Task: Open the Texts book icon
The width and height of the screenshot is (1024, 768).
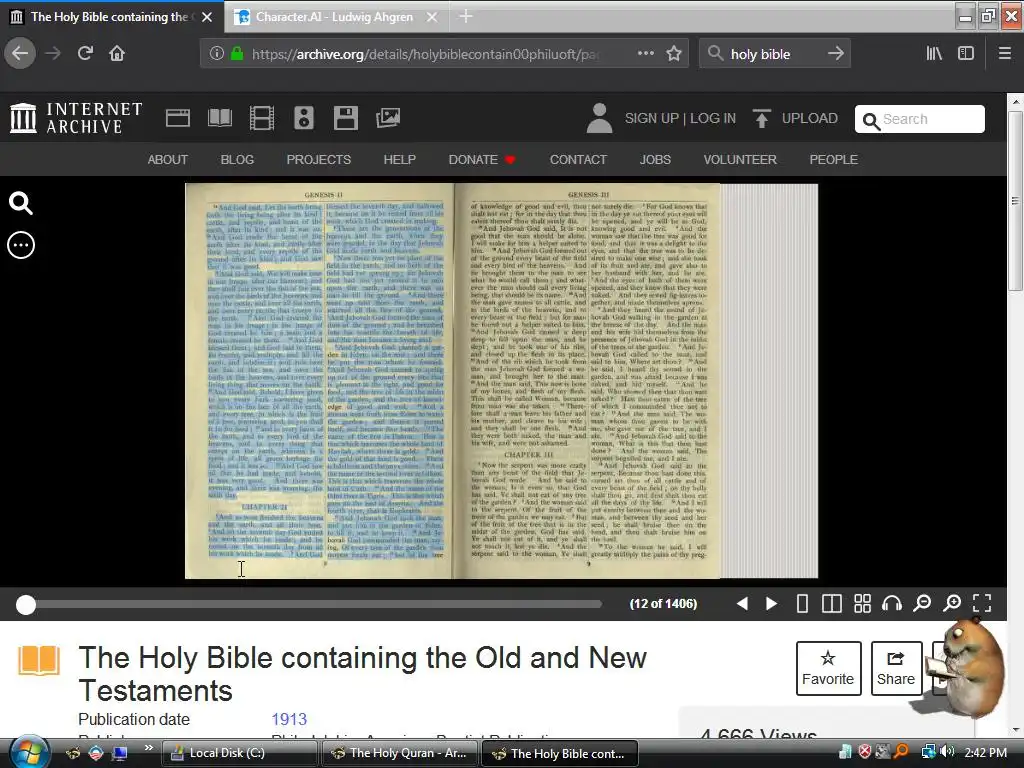Action: 220,118
